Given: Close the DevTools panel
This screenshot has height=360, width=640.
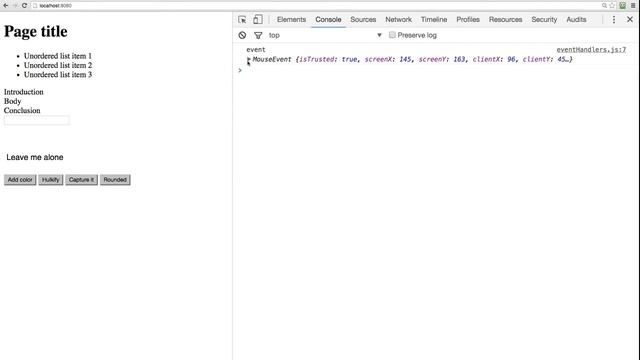Looking at the screenshot, I should [630, 20].
